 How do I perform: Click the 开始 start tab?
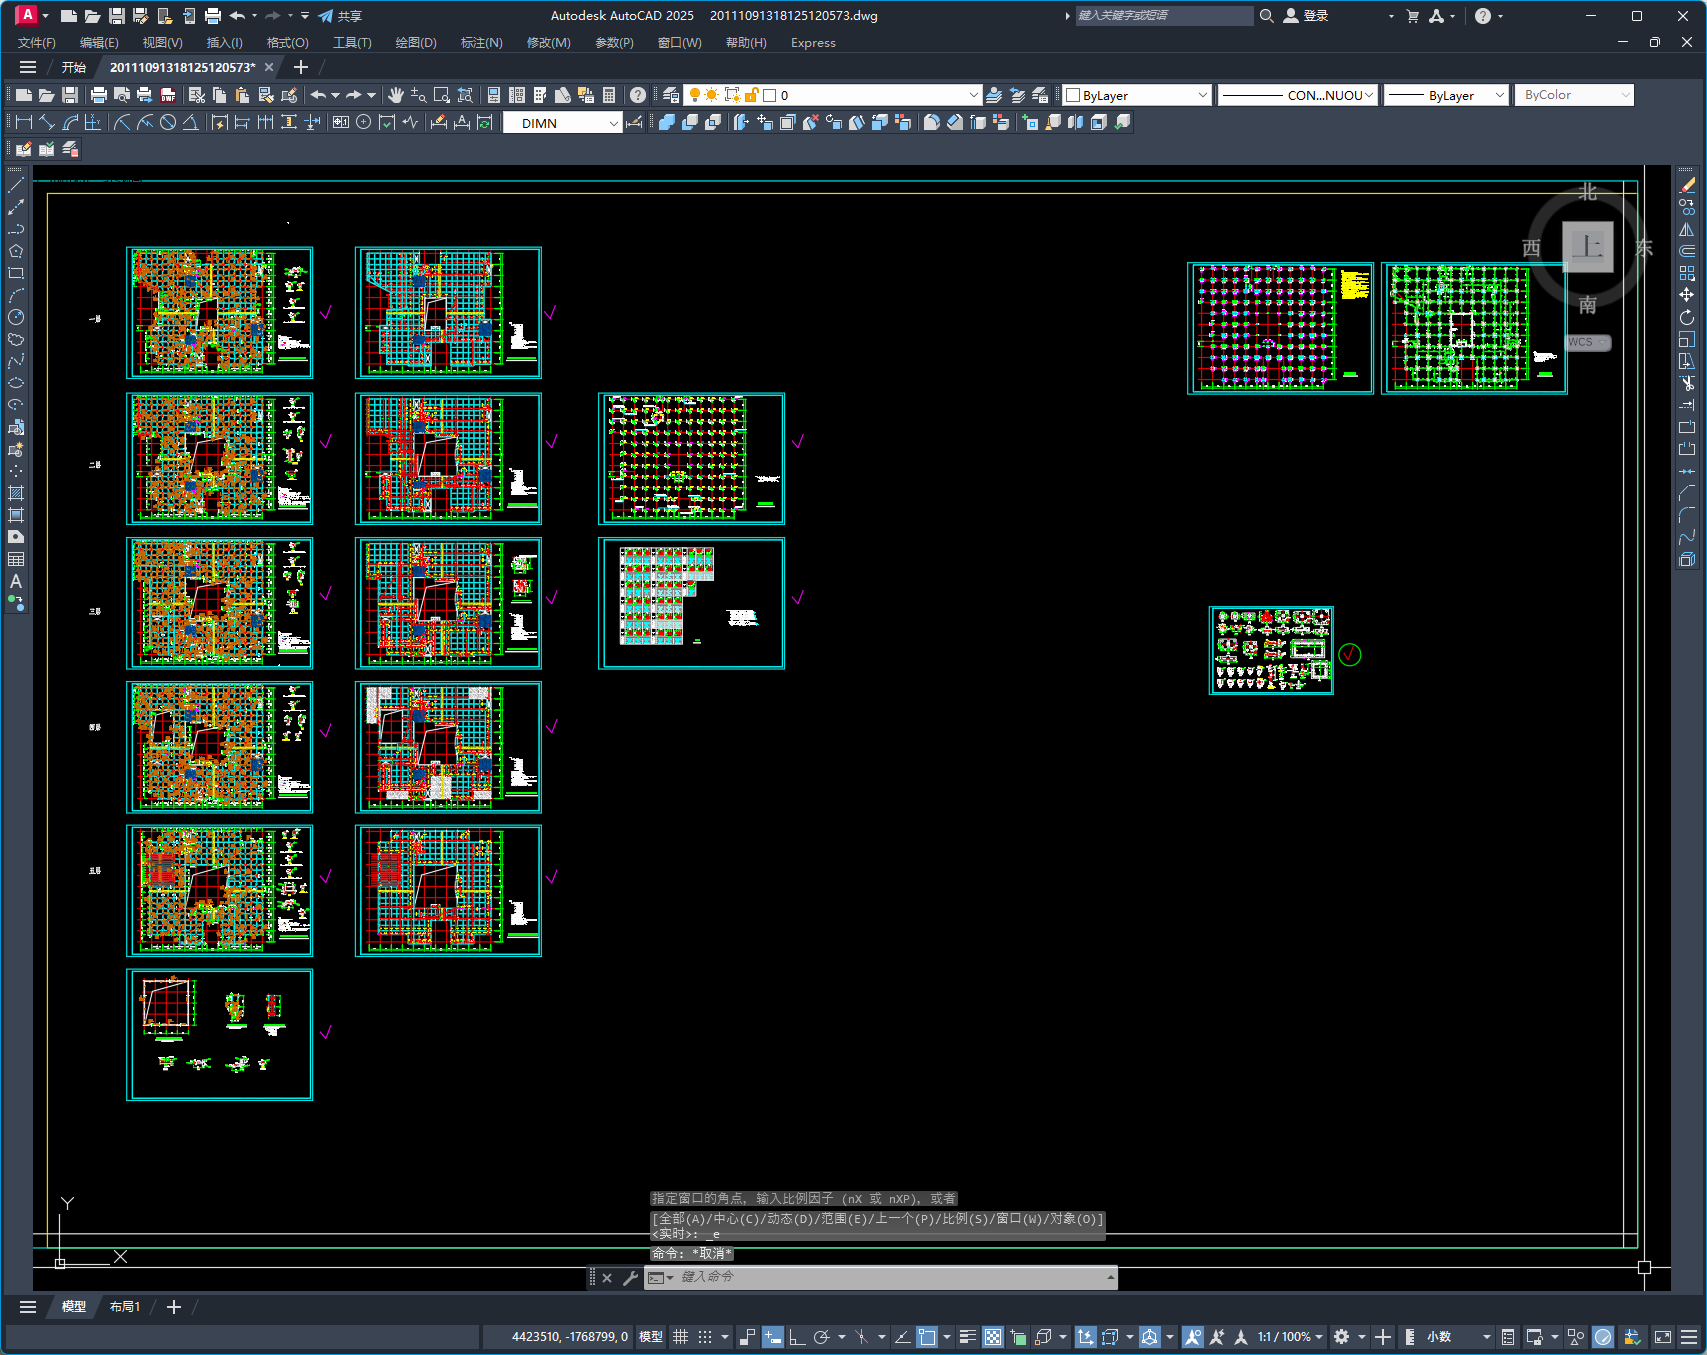click(x=74, y=67)
